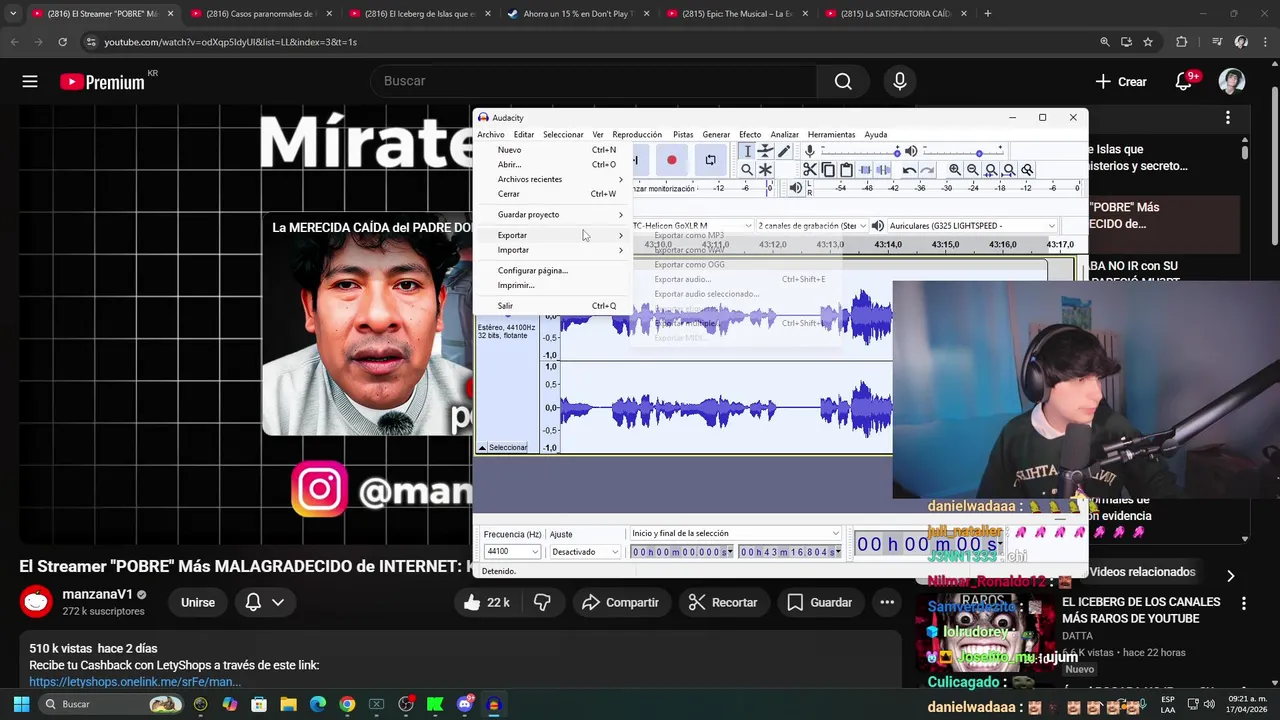Click the Unirse channel button
The width and height of the screenshot is (1280, 720).
(198, 602)
